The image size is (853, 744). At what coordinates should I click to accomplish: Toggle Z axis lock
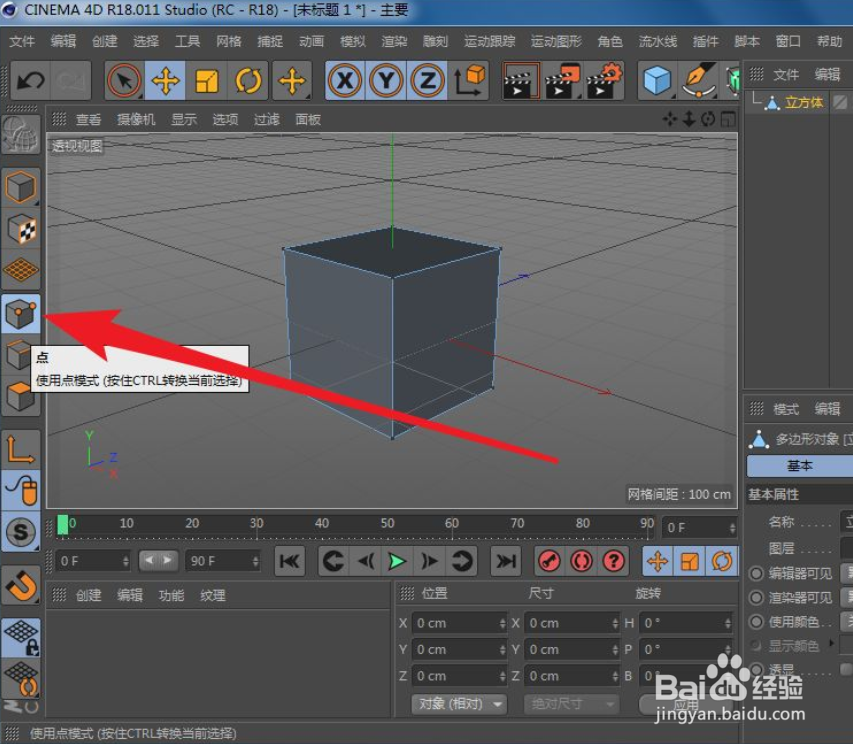(428, 81)
